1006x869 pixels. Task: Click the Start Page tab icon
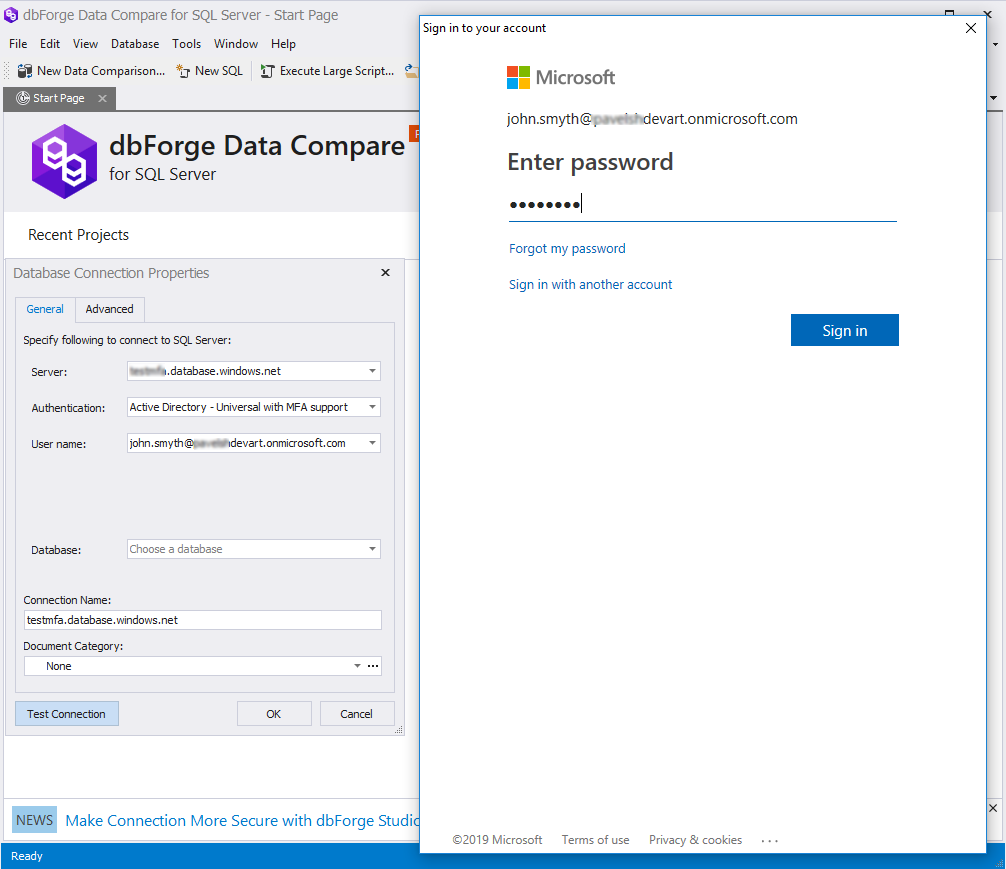click(x=21, y=98)
